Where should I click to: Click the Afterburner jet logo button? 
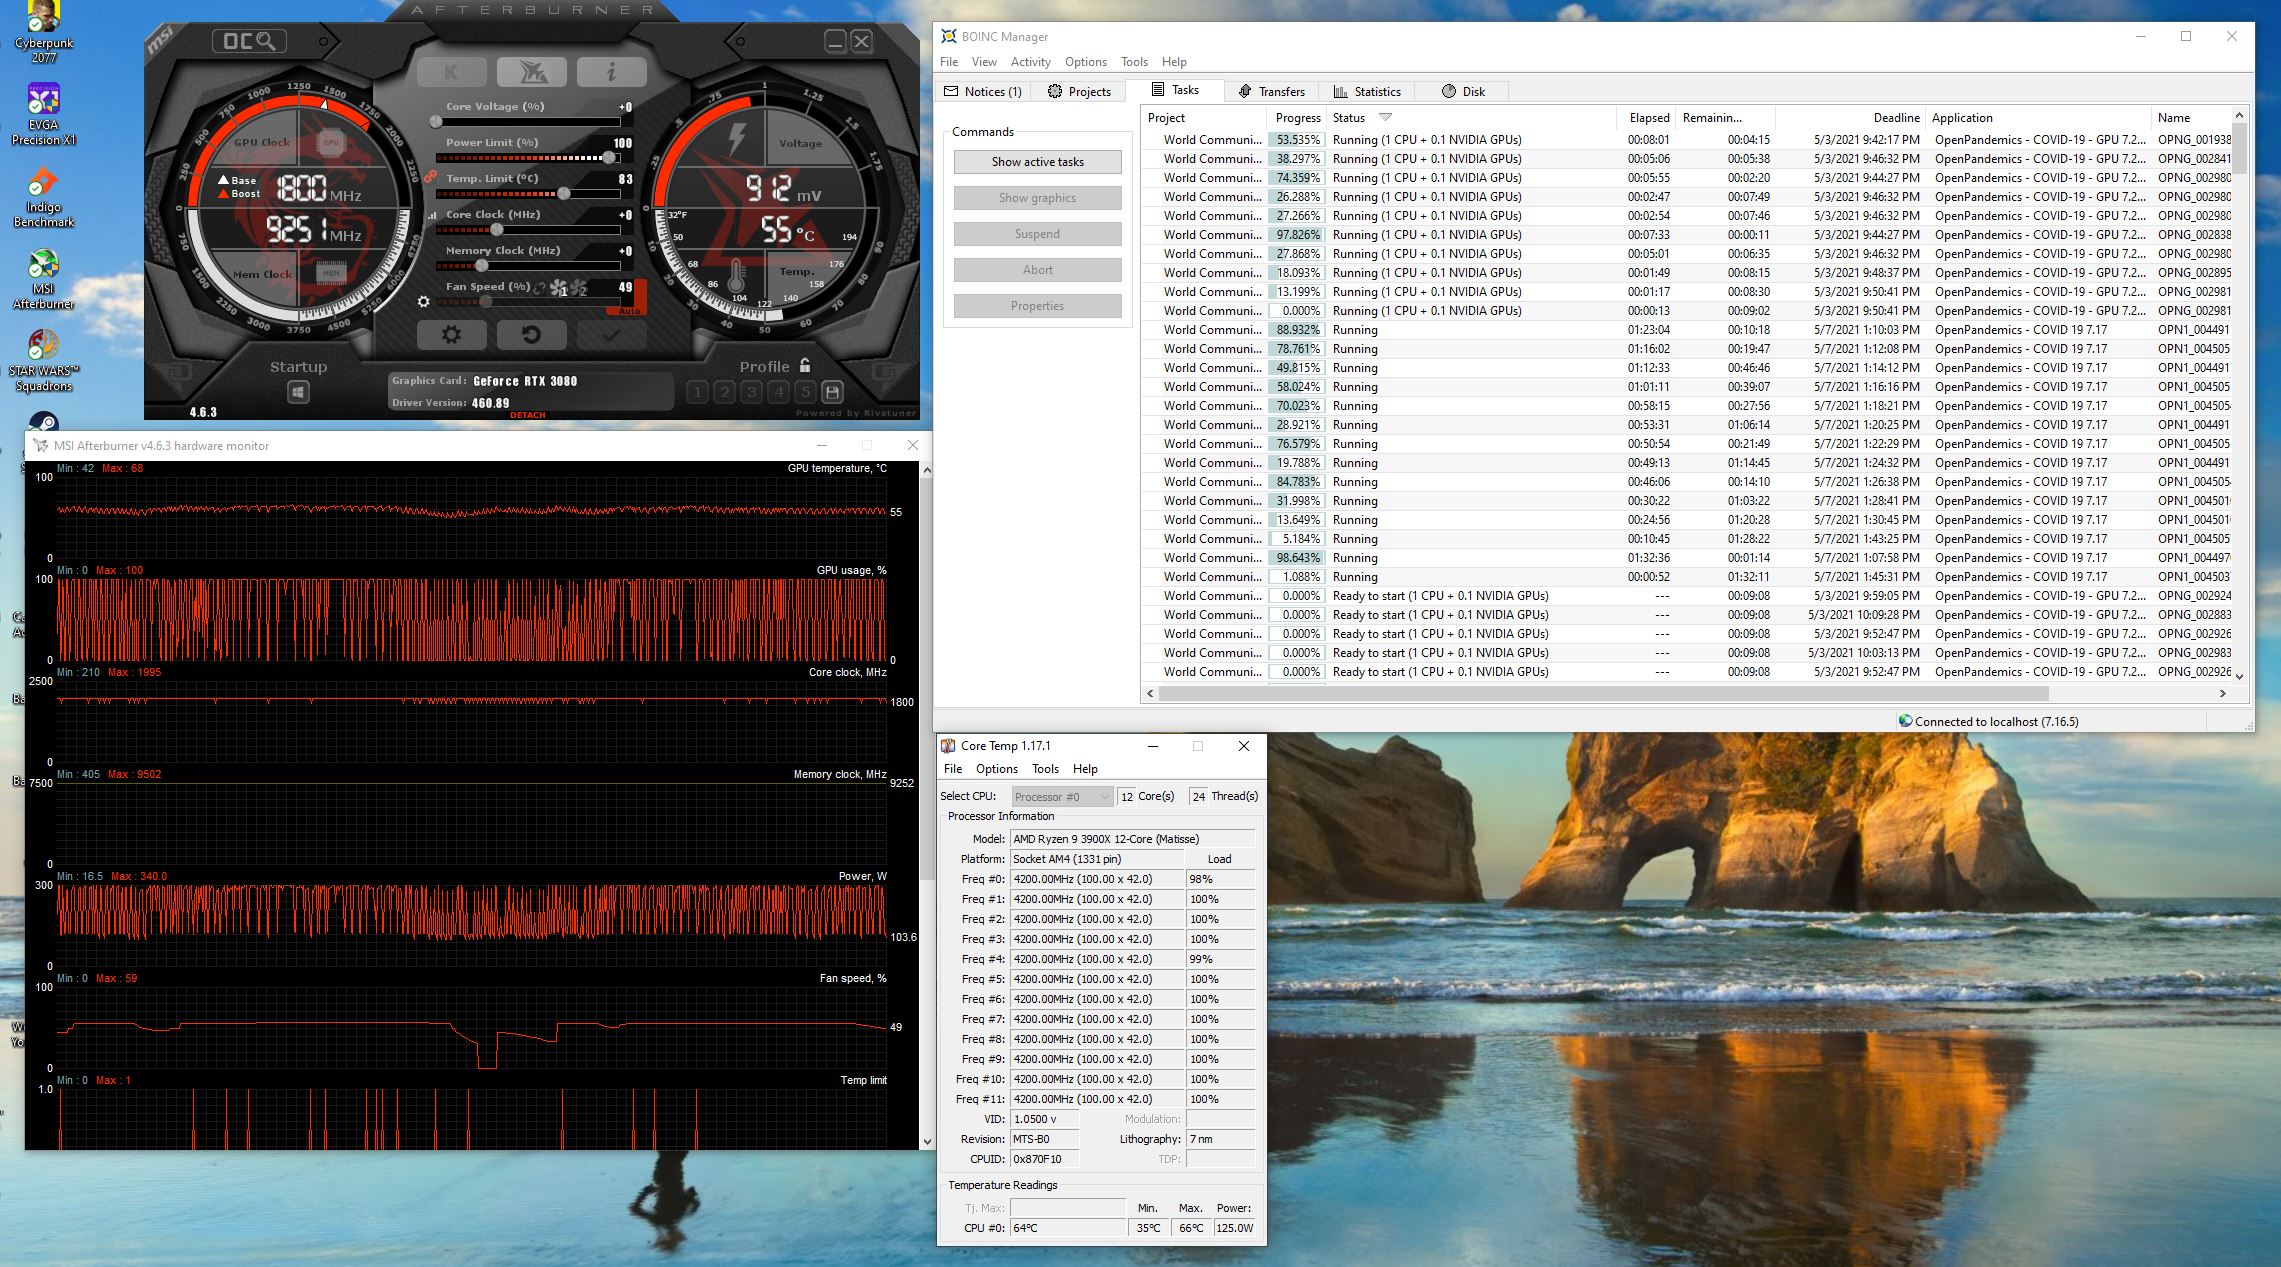[531, 72]
